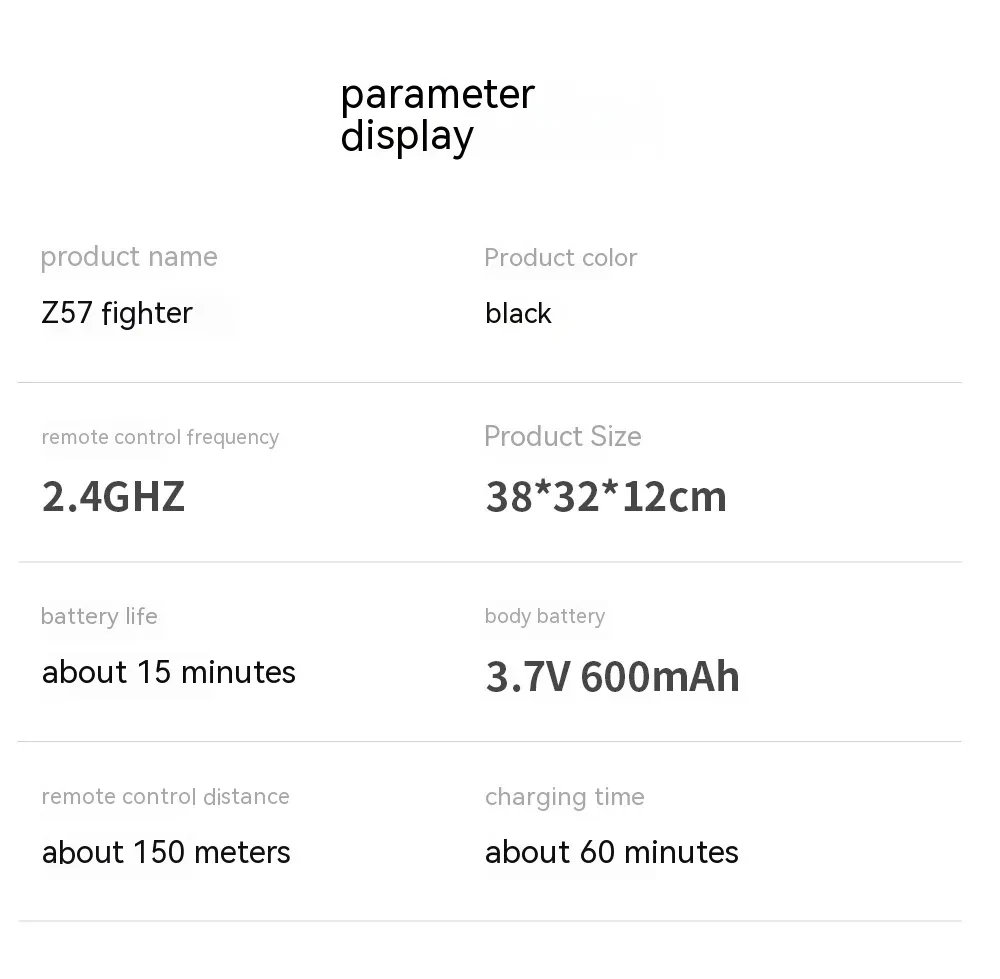The height and width of the screenshot is (979, 1000).
Task: Select the "2.4GHZ" frequency value
Action: 113,496
